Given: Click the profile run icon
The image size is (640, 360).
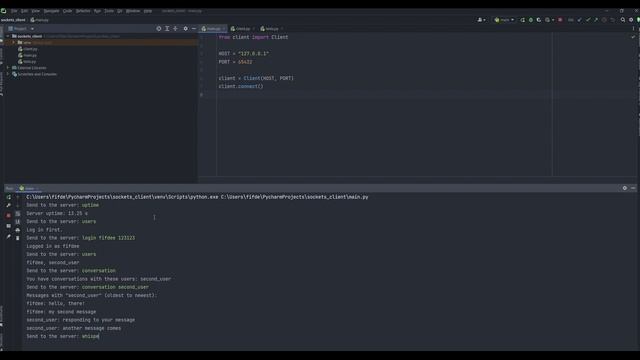Looking at the screenshot, I should [x=548, y=20].
